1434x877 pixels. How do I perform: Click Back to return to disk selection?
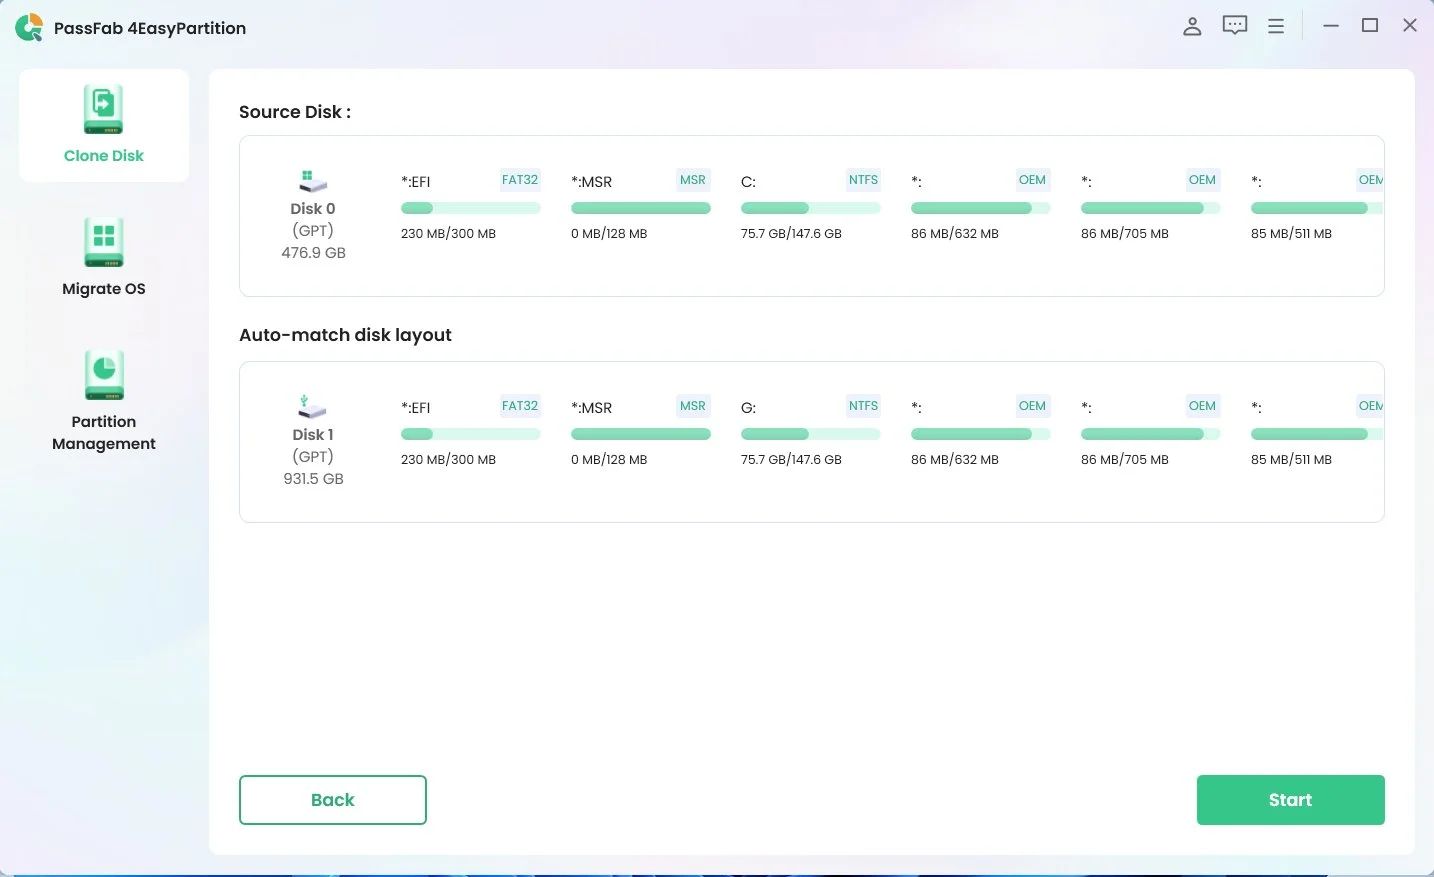(x=332, y=799)
